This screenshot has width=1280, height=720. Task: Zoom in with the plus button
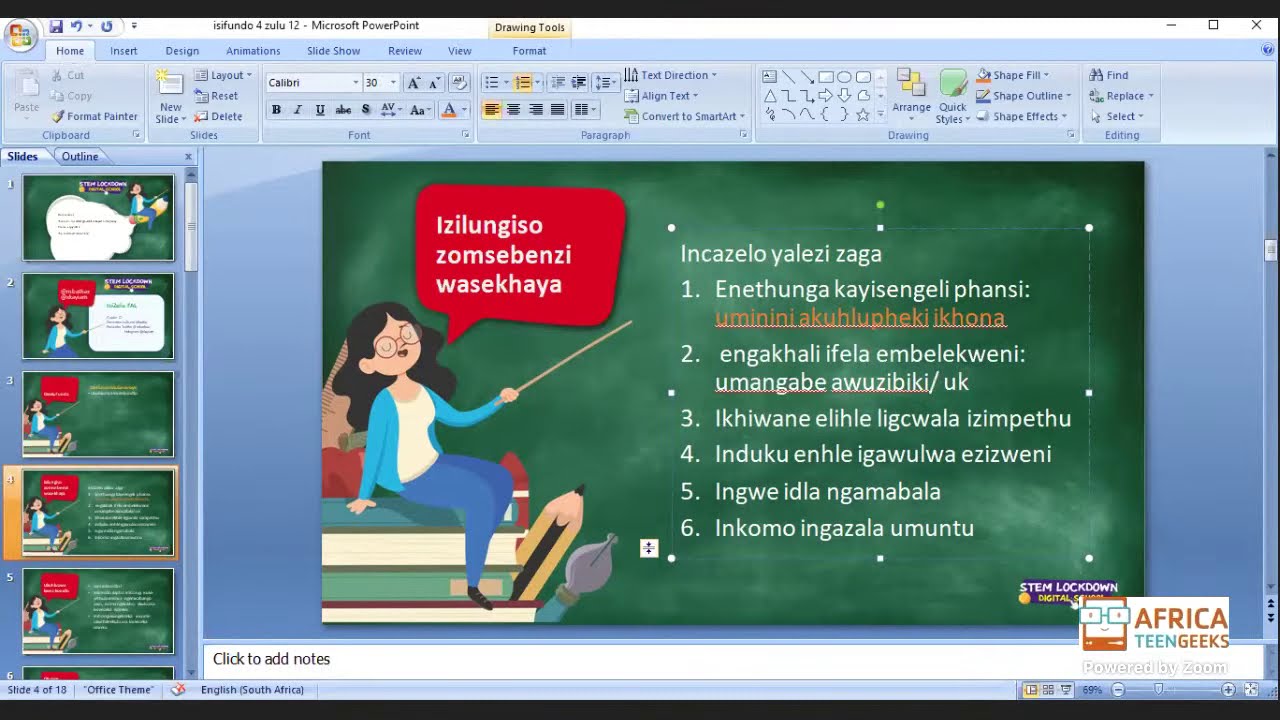coord(1229,690)
